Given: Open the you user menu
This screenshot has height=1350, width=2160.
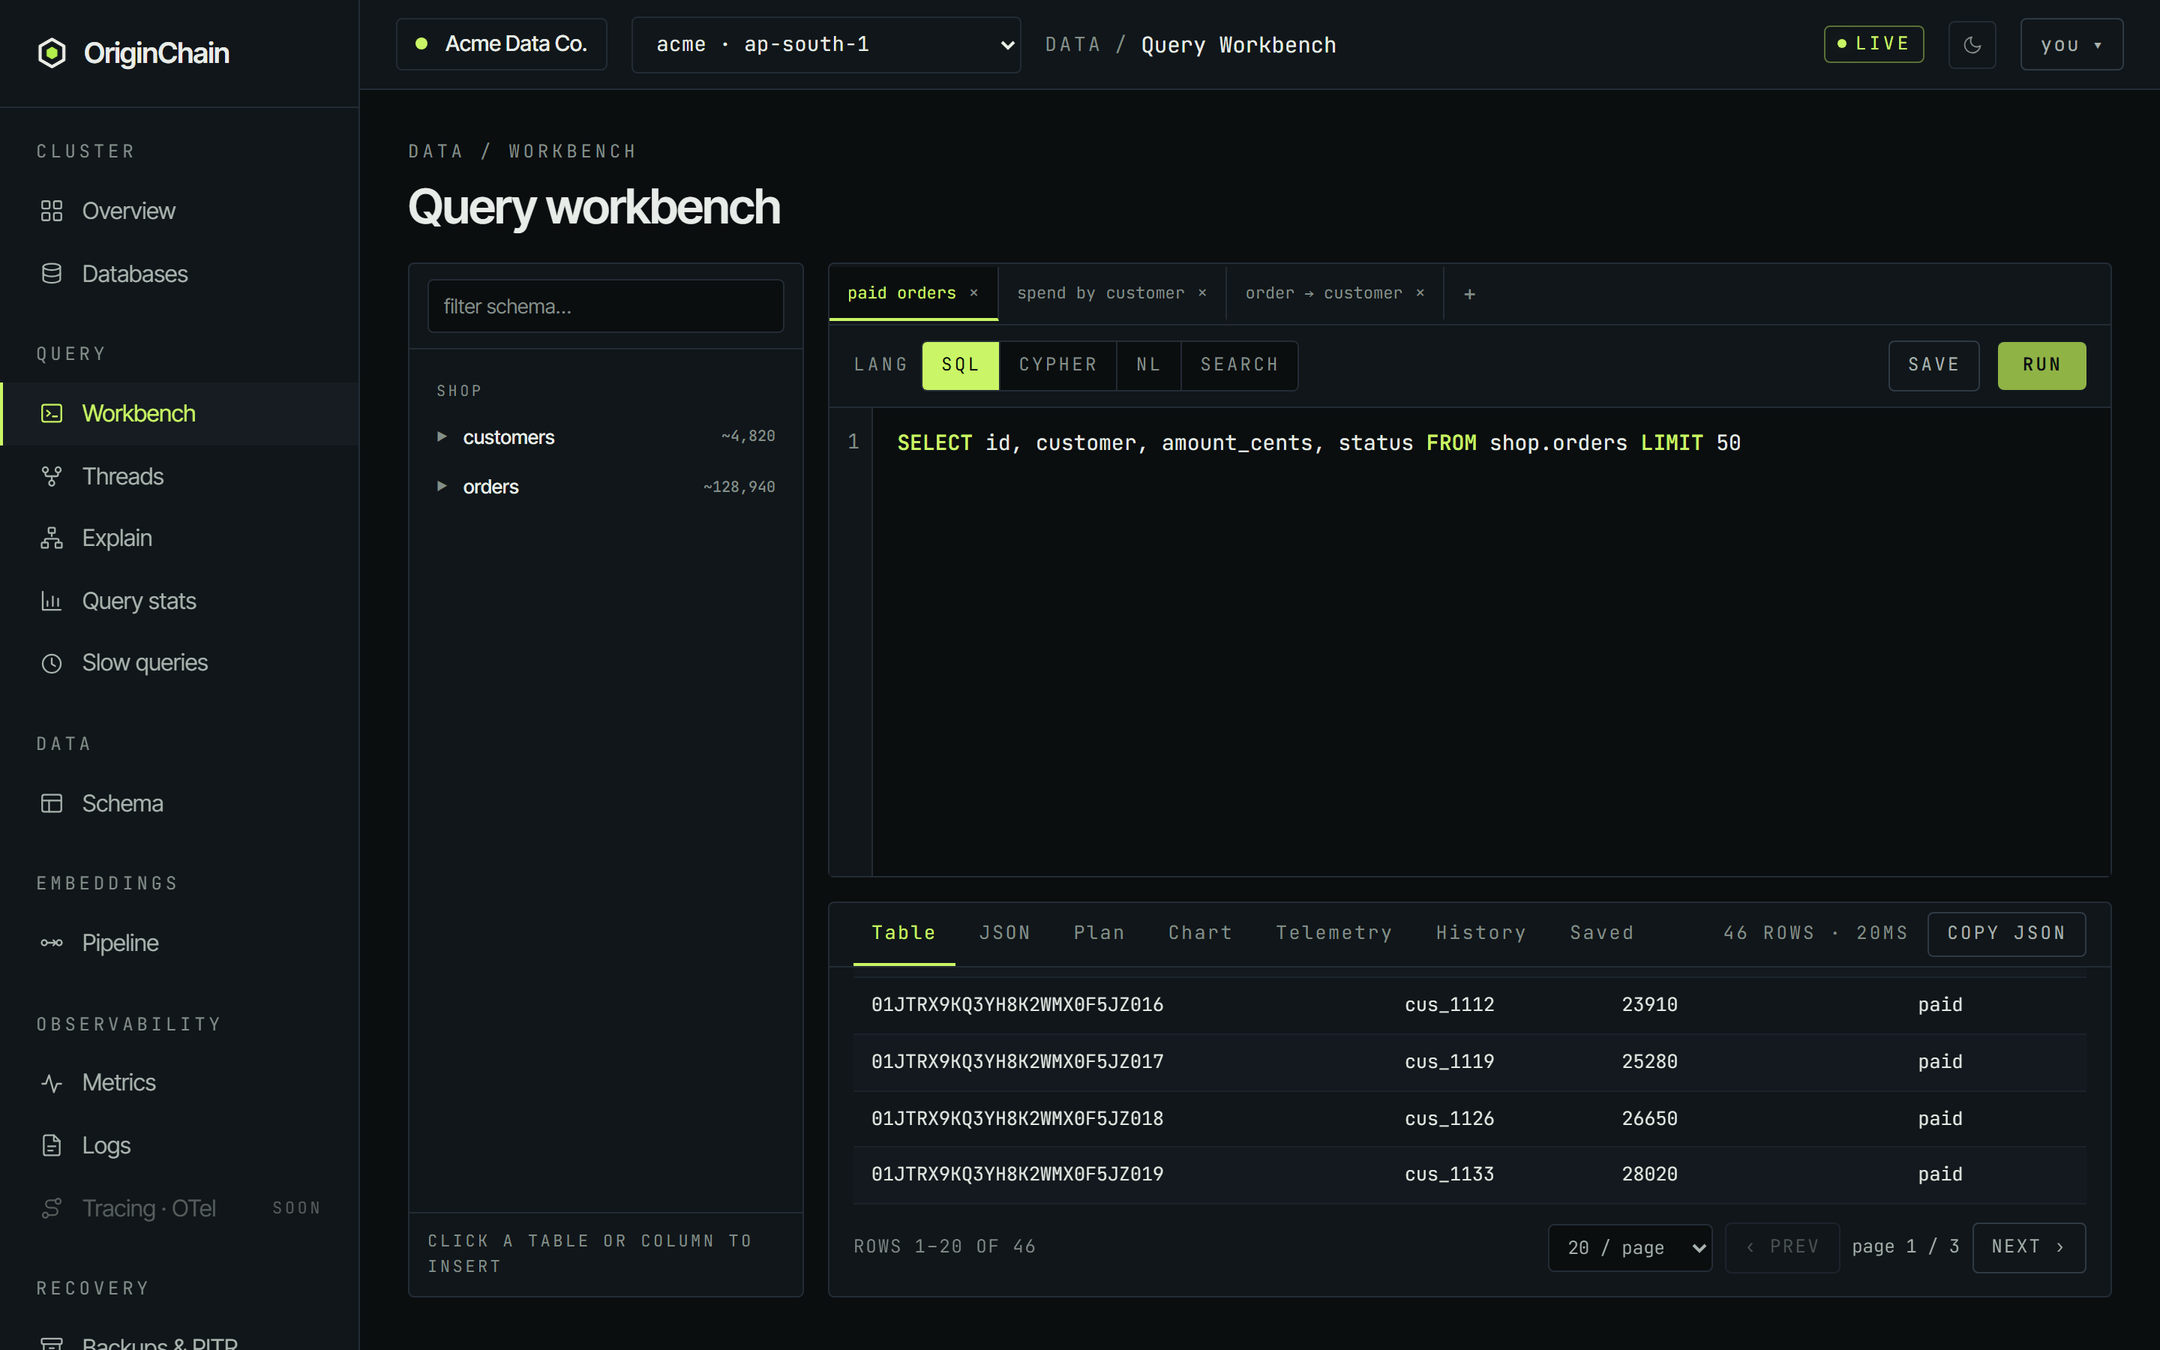Looking at the screenshot, I should click(x=2071, y=44).
